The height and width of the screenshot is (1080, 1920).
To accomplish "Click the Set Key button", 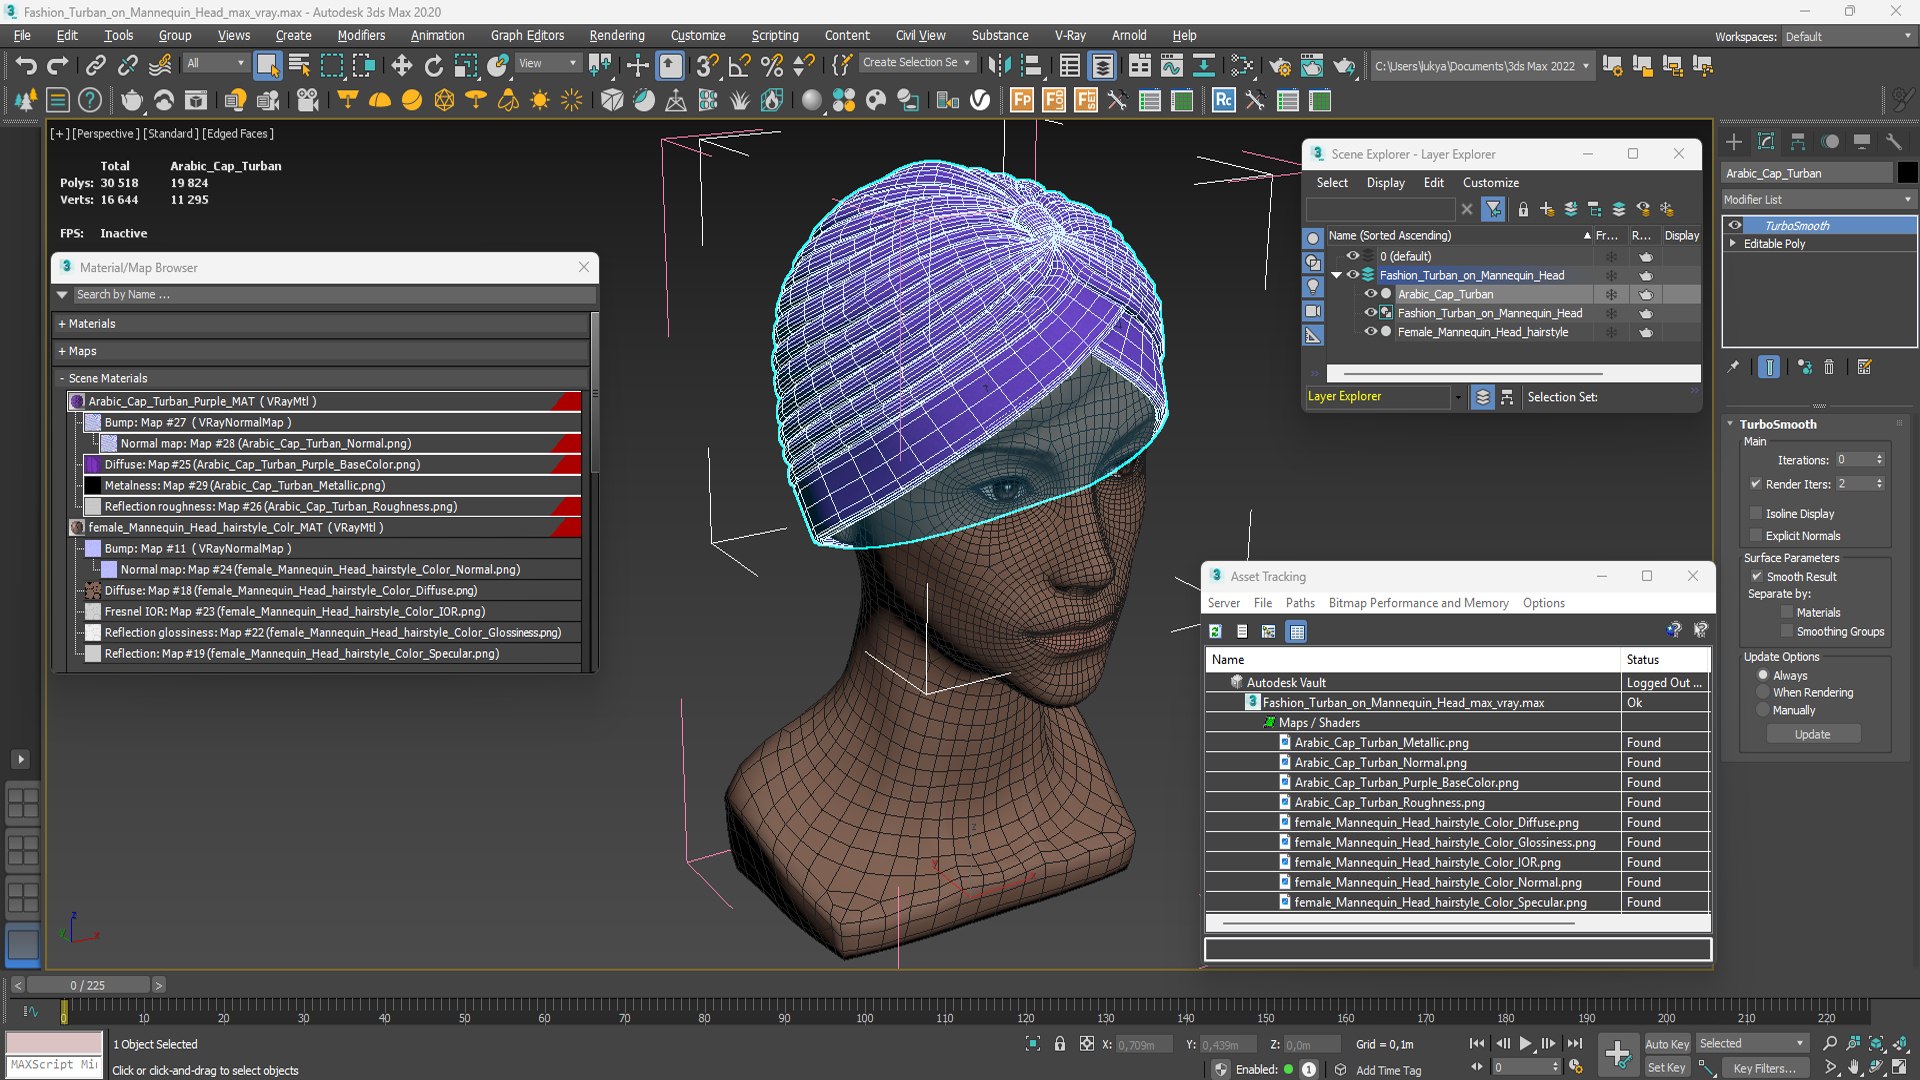I will [x=1667, y=1067].
